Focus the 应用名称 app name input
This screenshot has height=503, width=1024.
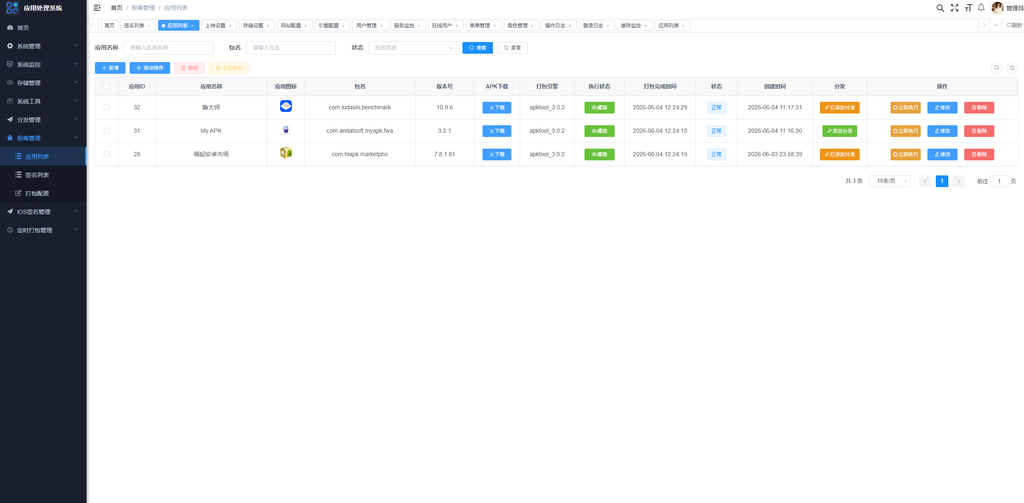point(168,48)
